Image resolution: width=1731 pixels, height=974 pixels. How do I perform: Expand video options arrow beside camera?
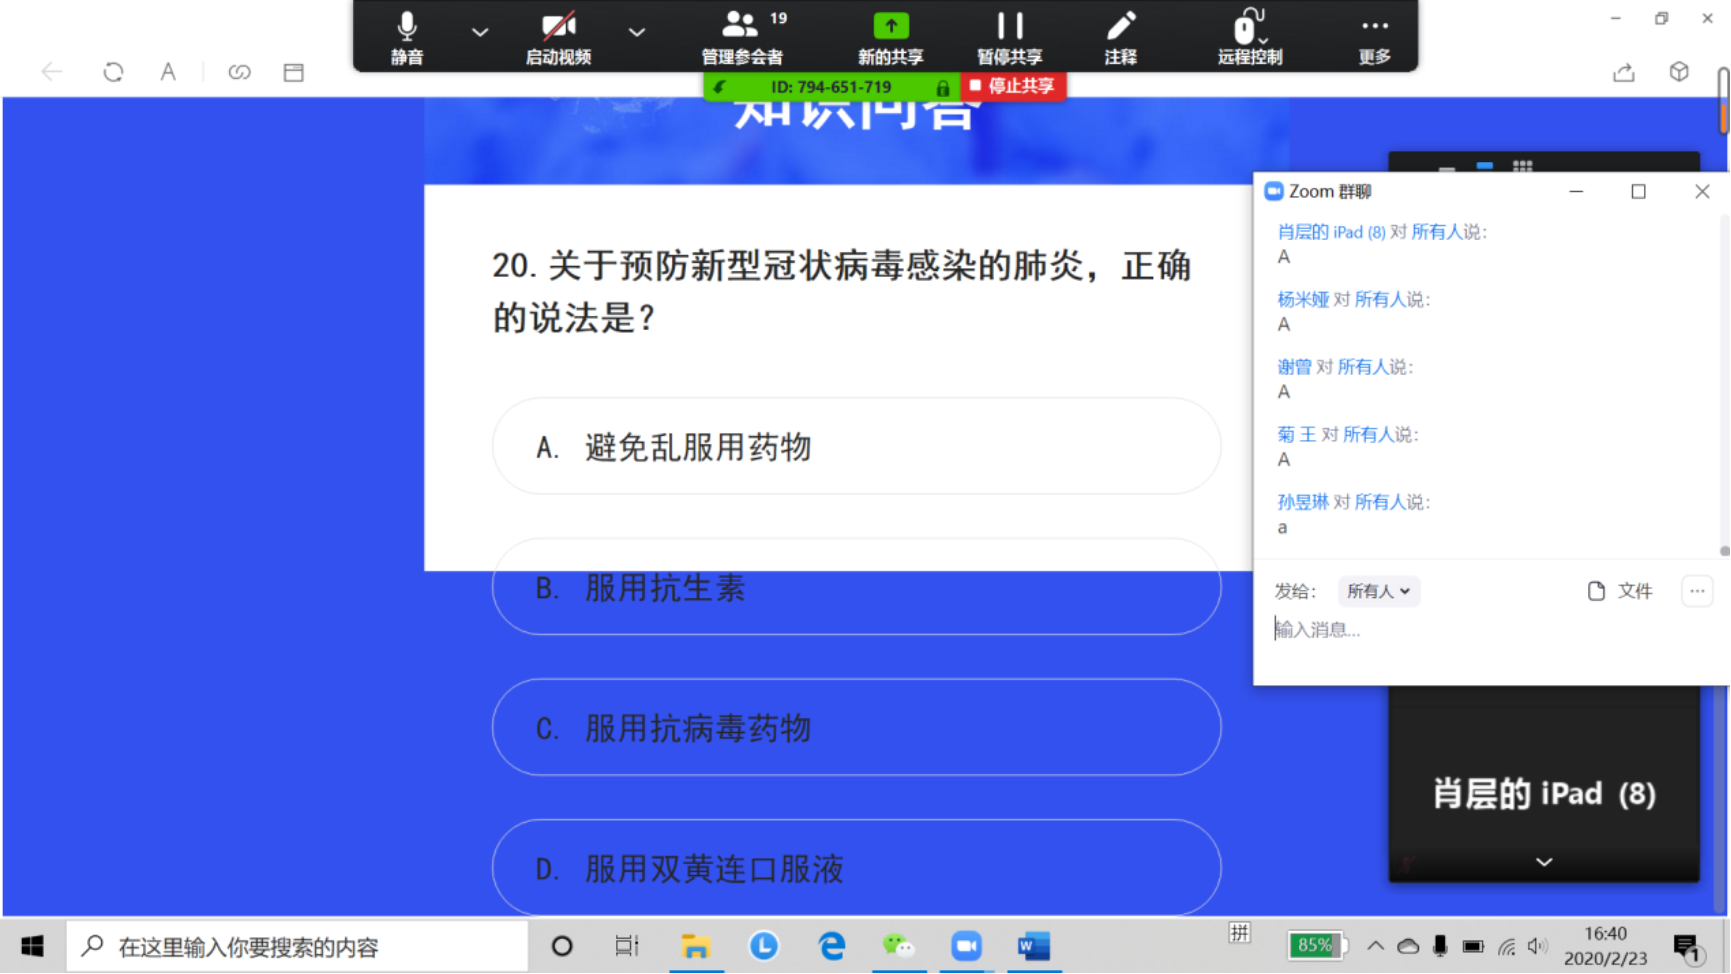click(636, 32)
